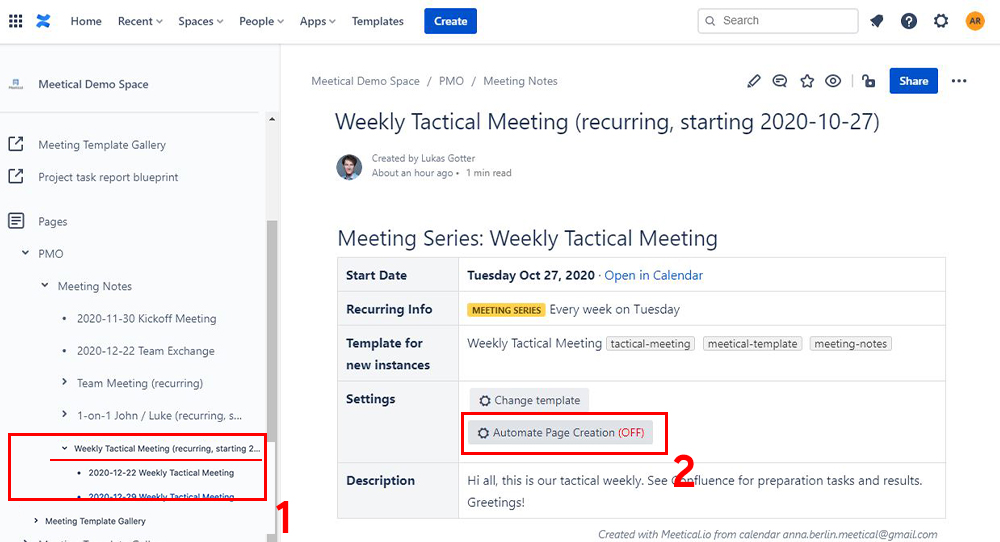1000x542 pixels.
Task: Select PMO page in tree
Action: pyautogui.click(x=50, y=254)
